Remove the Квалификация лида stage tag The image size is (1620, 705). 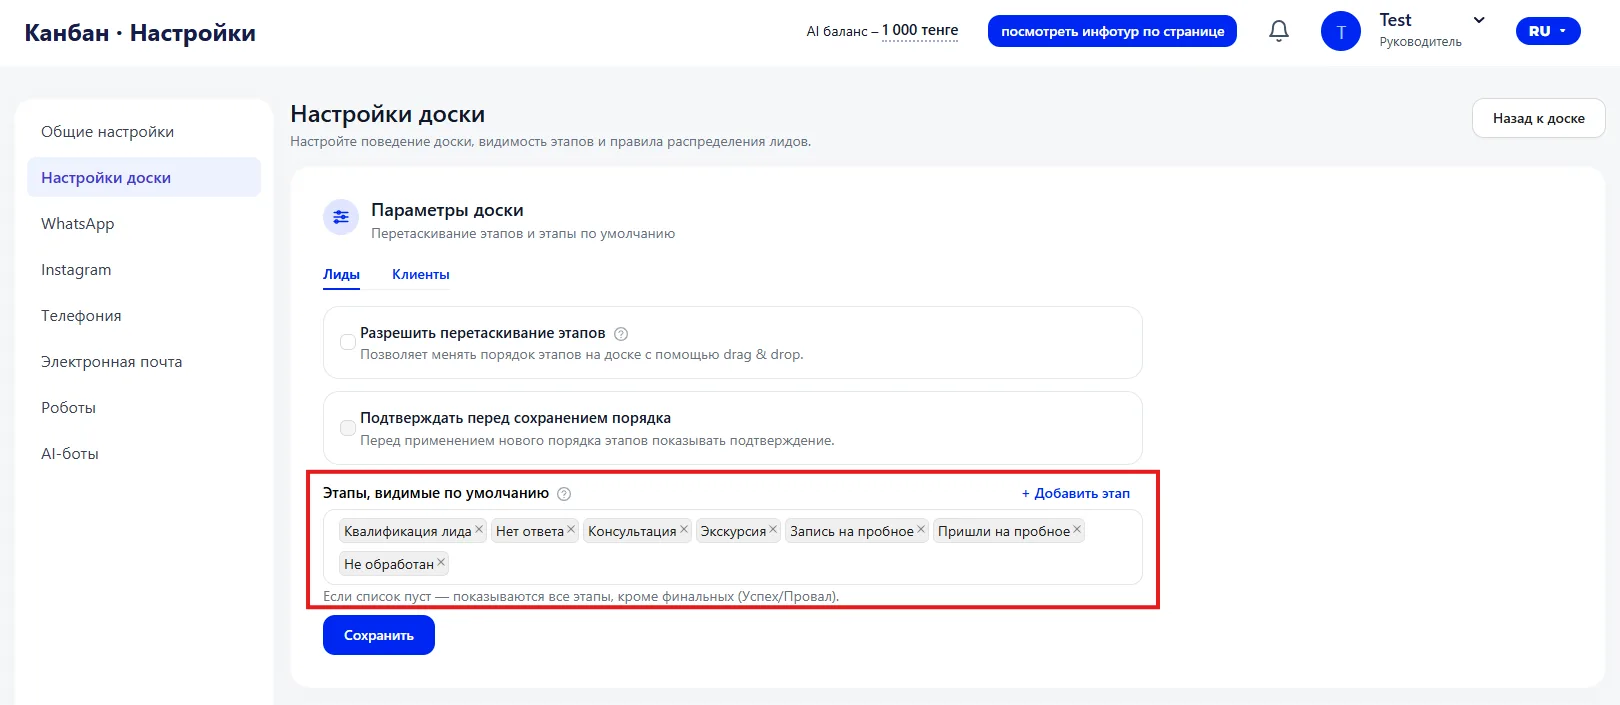pyautogui.click(x=479, y=530)
